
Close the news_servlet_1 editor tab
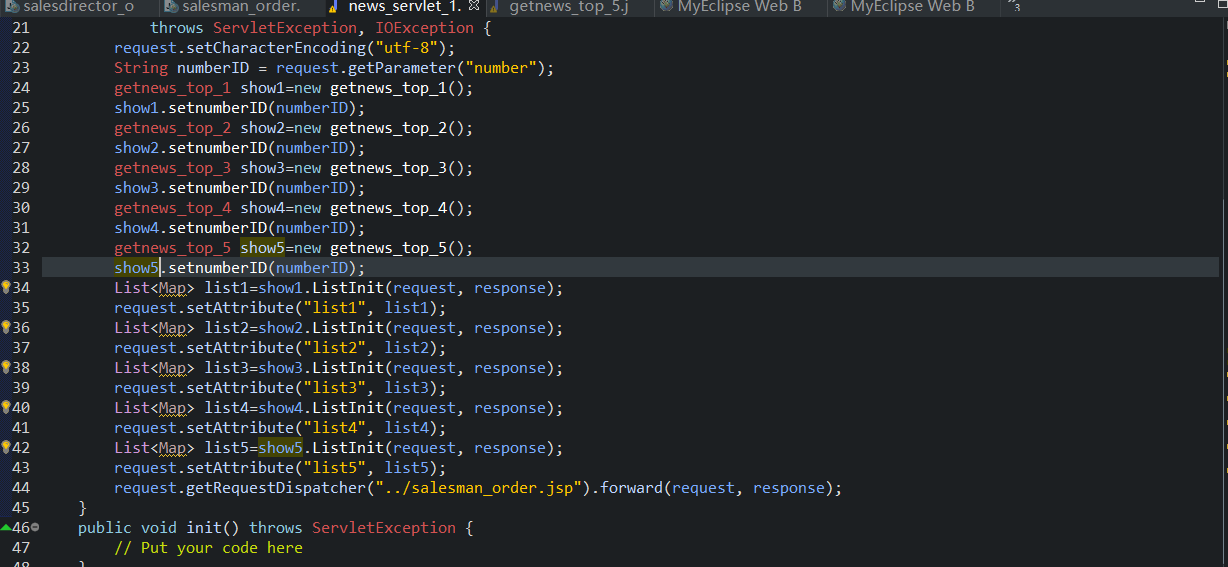coord(474,6)
